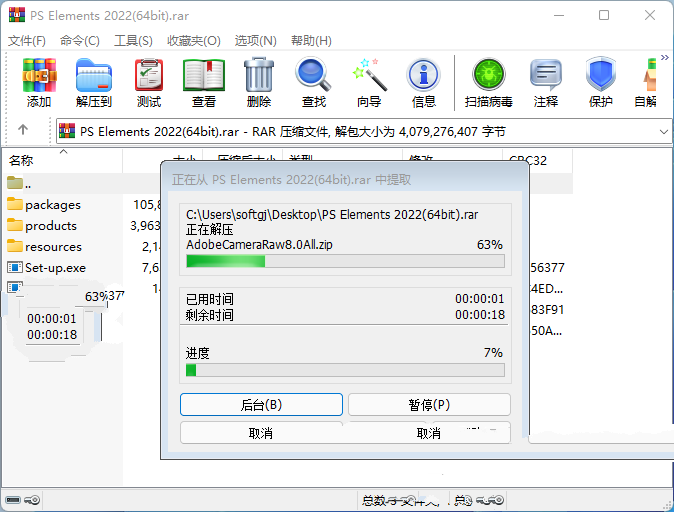This screenshot has height=512, width=674.
Task: Click the Extract To (解压到) icon
Action: point(94,83)
